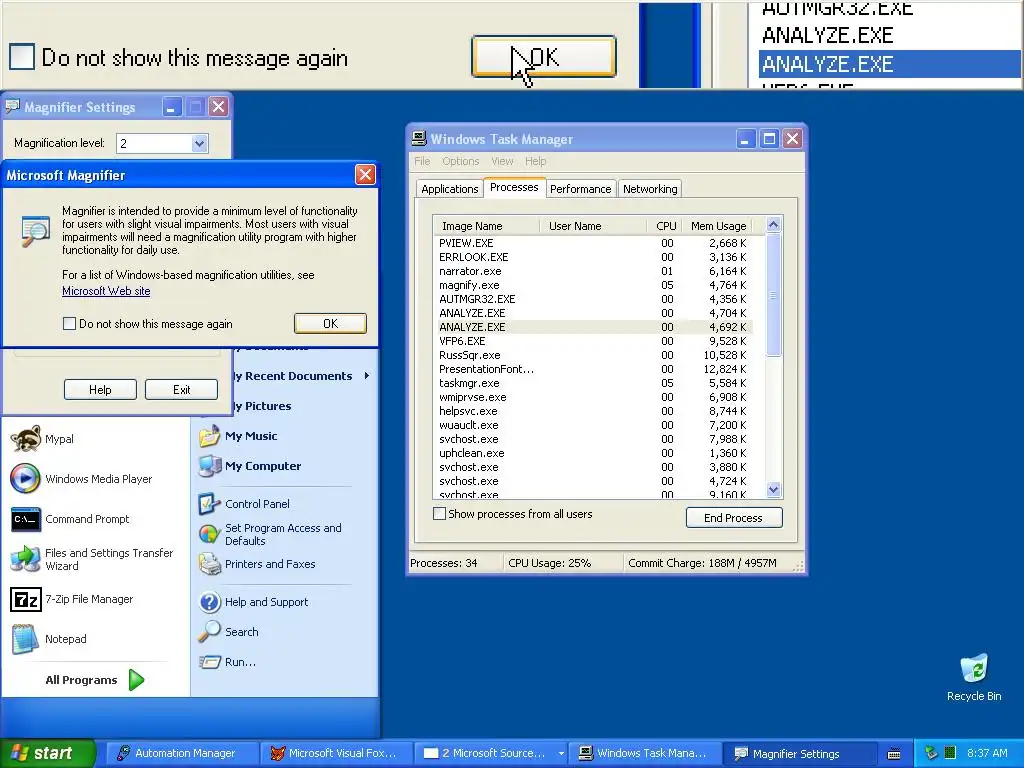This screenshot has height=768, width=1024.
Task: Check 'Do not show this message again' in dialog
Action: coord(69,324)
